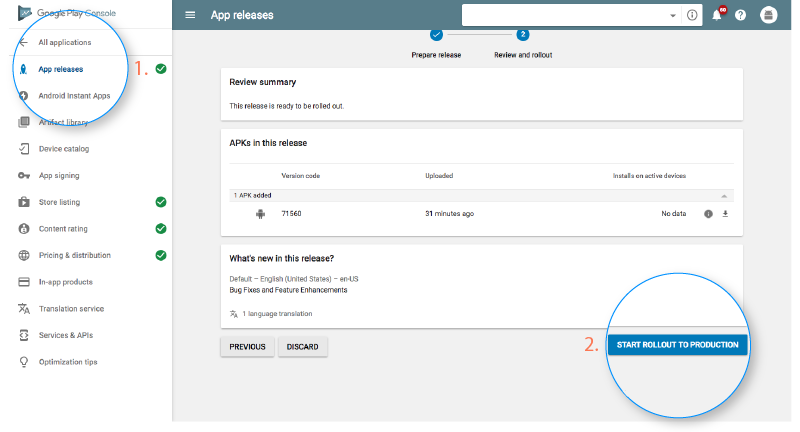Click the notifications bell icon

click(717, 15)
